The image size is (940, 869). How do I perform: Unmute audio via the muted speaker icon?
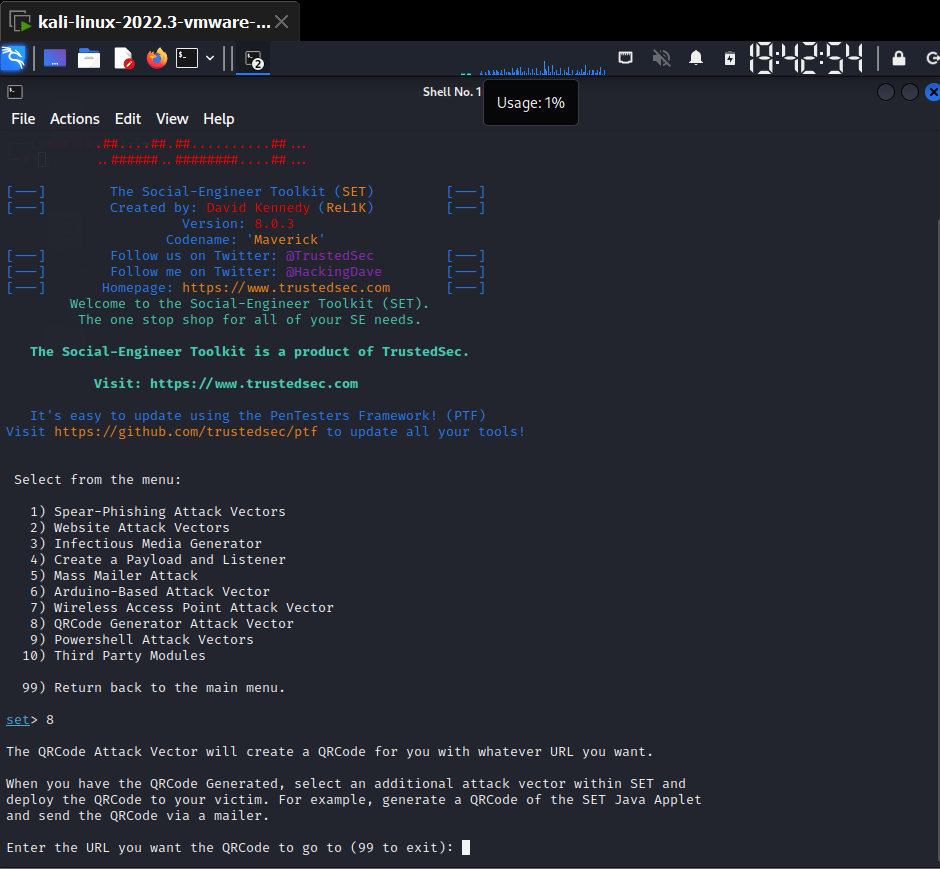pos(661,58)
